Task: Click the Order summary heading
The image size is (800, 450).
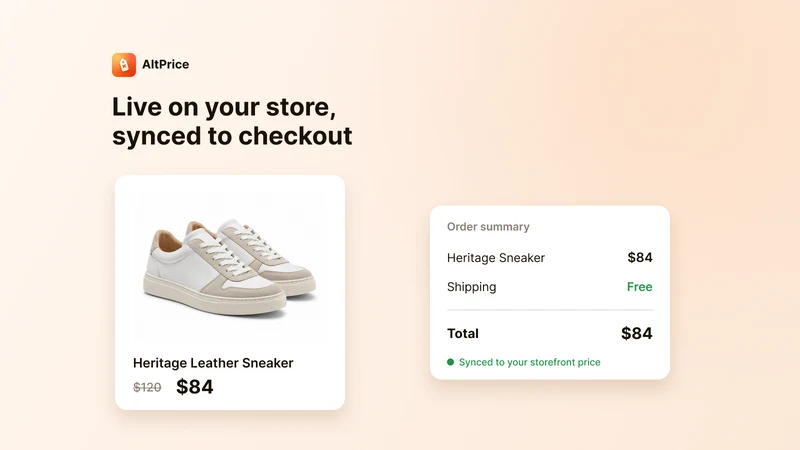Action: click(x=488, y=227)
